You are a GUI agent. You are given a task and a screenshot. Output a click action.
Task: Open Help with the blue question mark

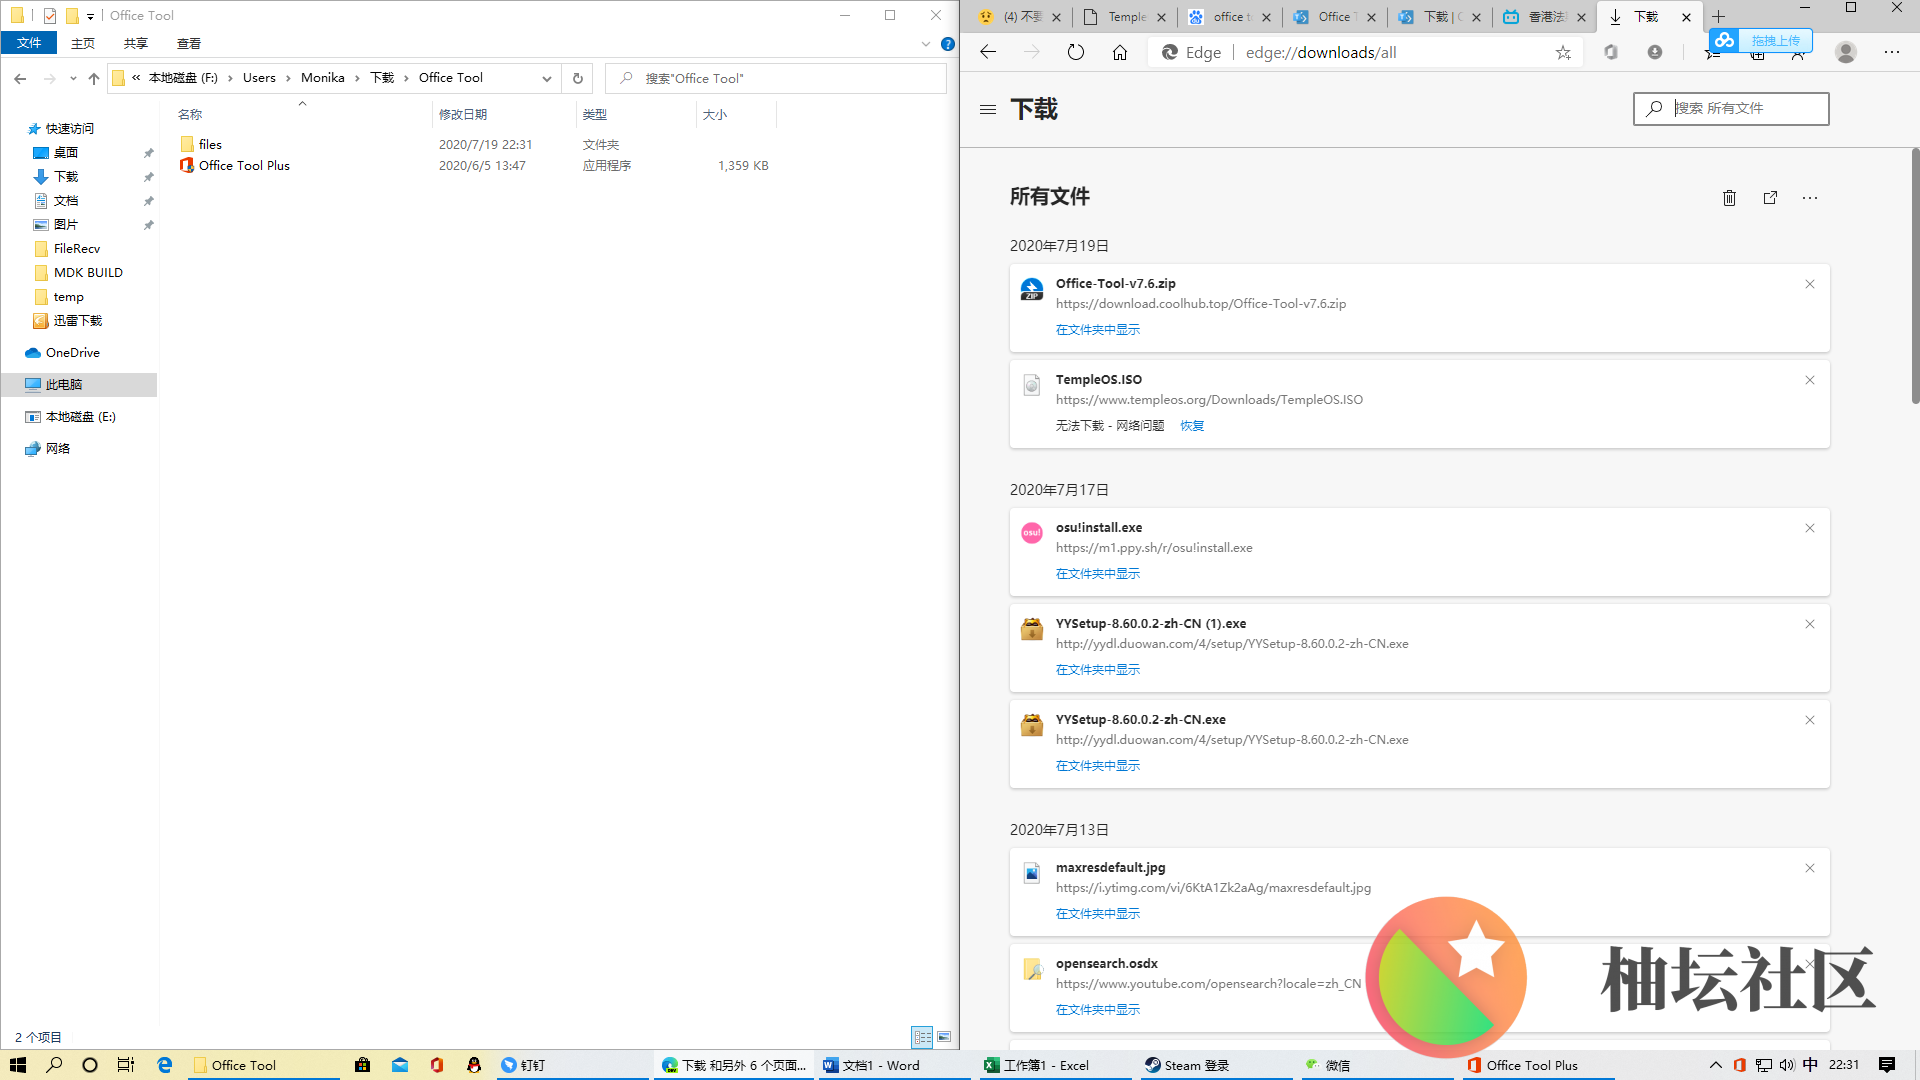(x=947, y=44)
